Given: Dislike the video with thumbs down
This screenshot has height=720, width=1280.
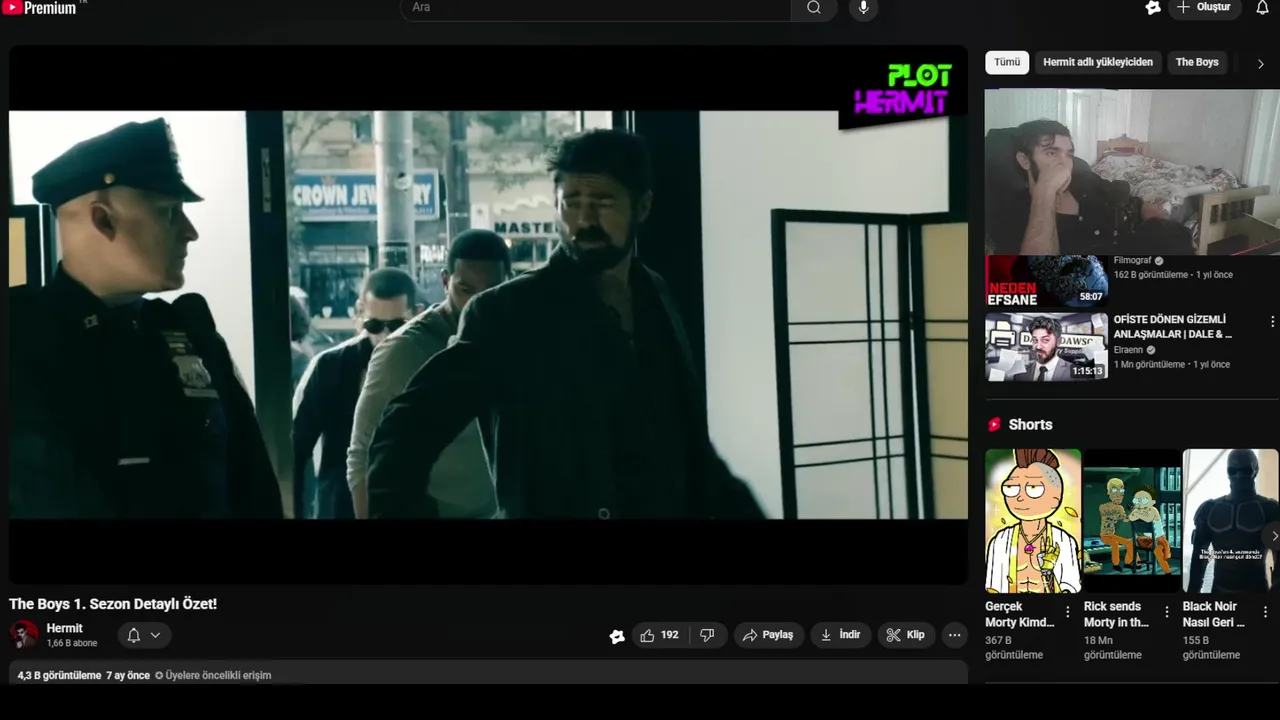Looking at the screenshot, I should pyautogui.click(x=707, y=635).
